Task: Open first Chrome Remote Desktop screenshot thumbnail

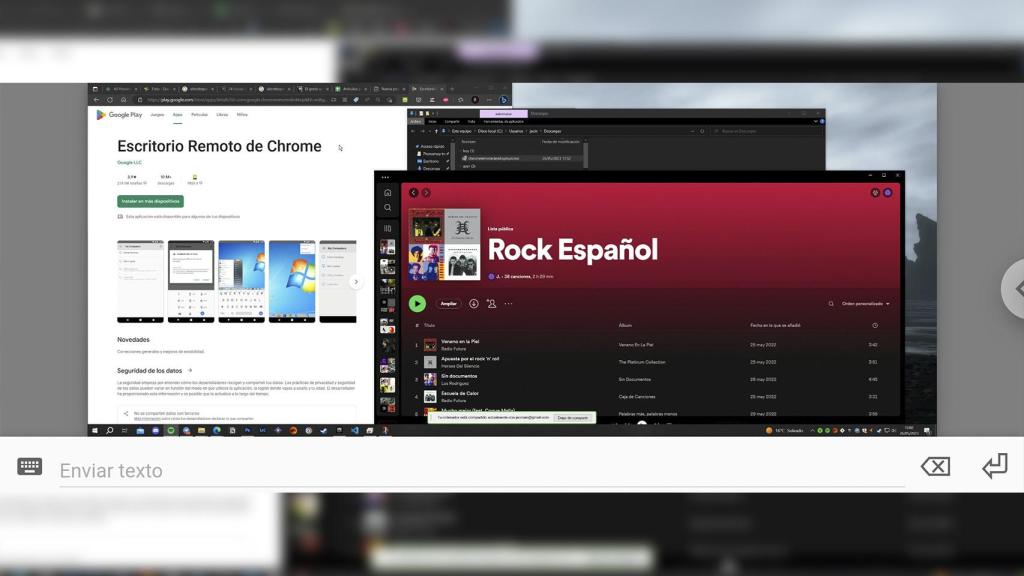Action: click(x=140, y=281)
